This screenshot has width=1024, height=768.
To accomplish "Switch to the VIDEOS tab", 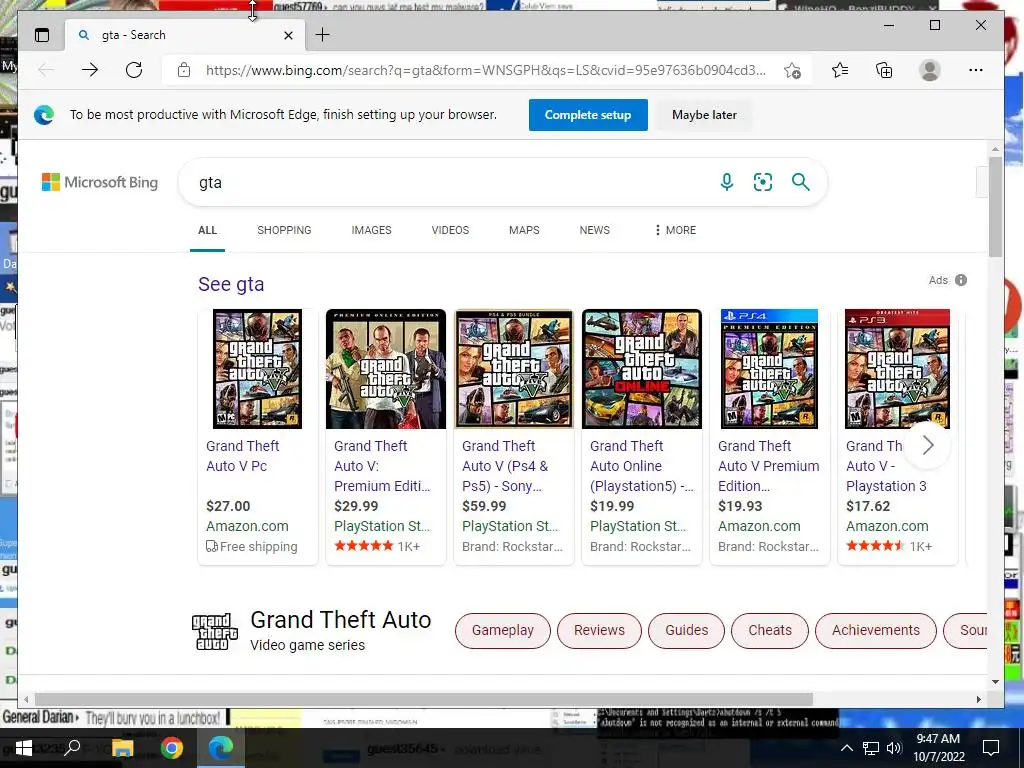I will [450, 231].
